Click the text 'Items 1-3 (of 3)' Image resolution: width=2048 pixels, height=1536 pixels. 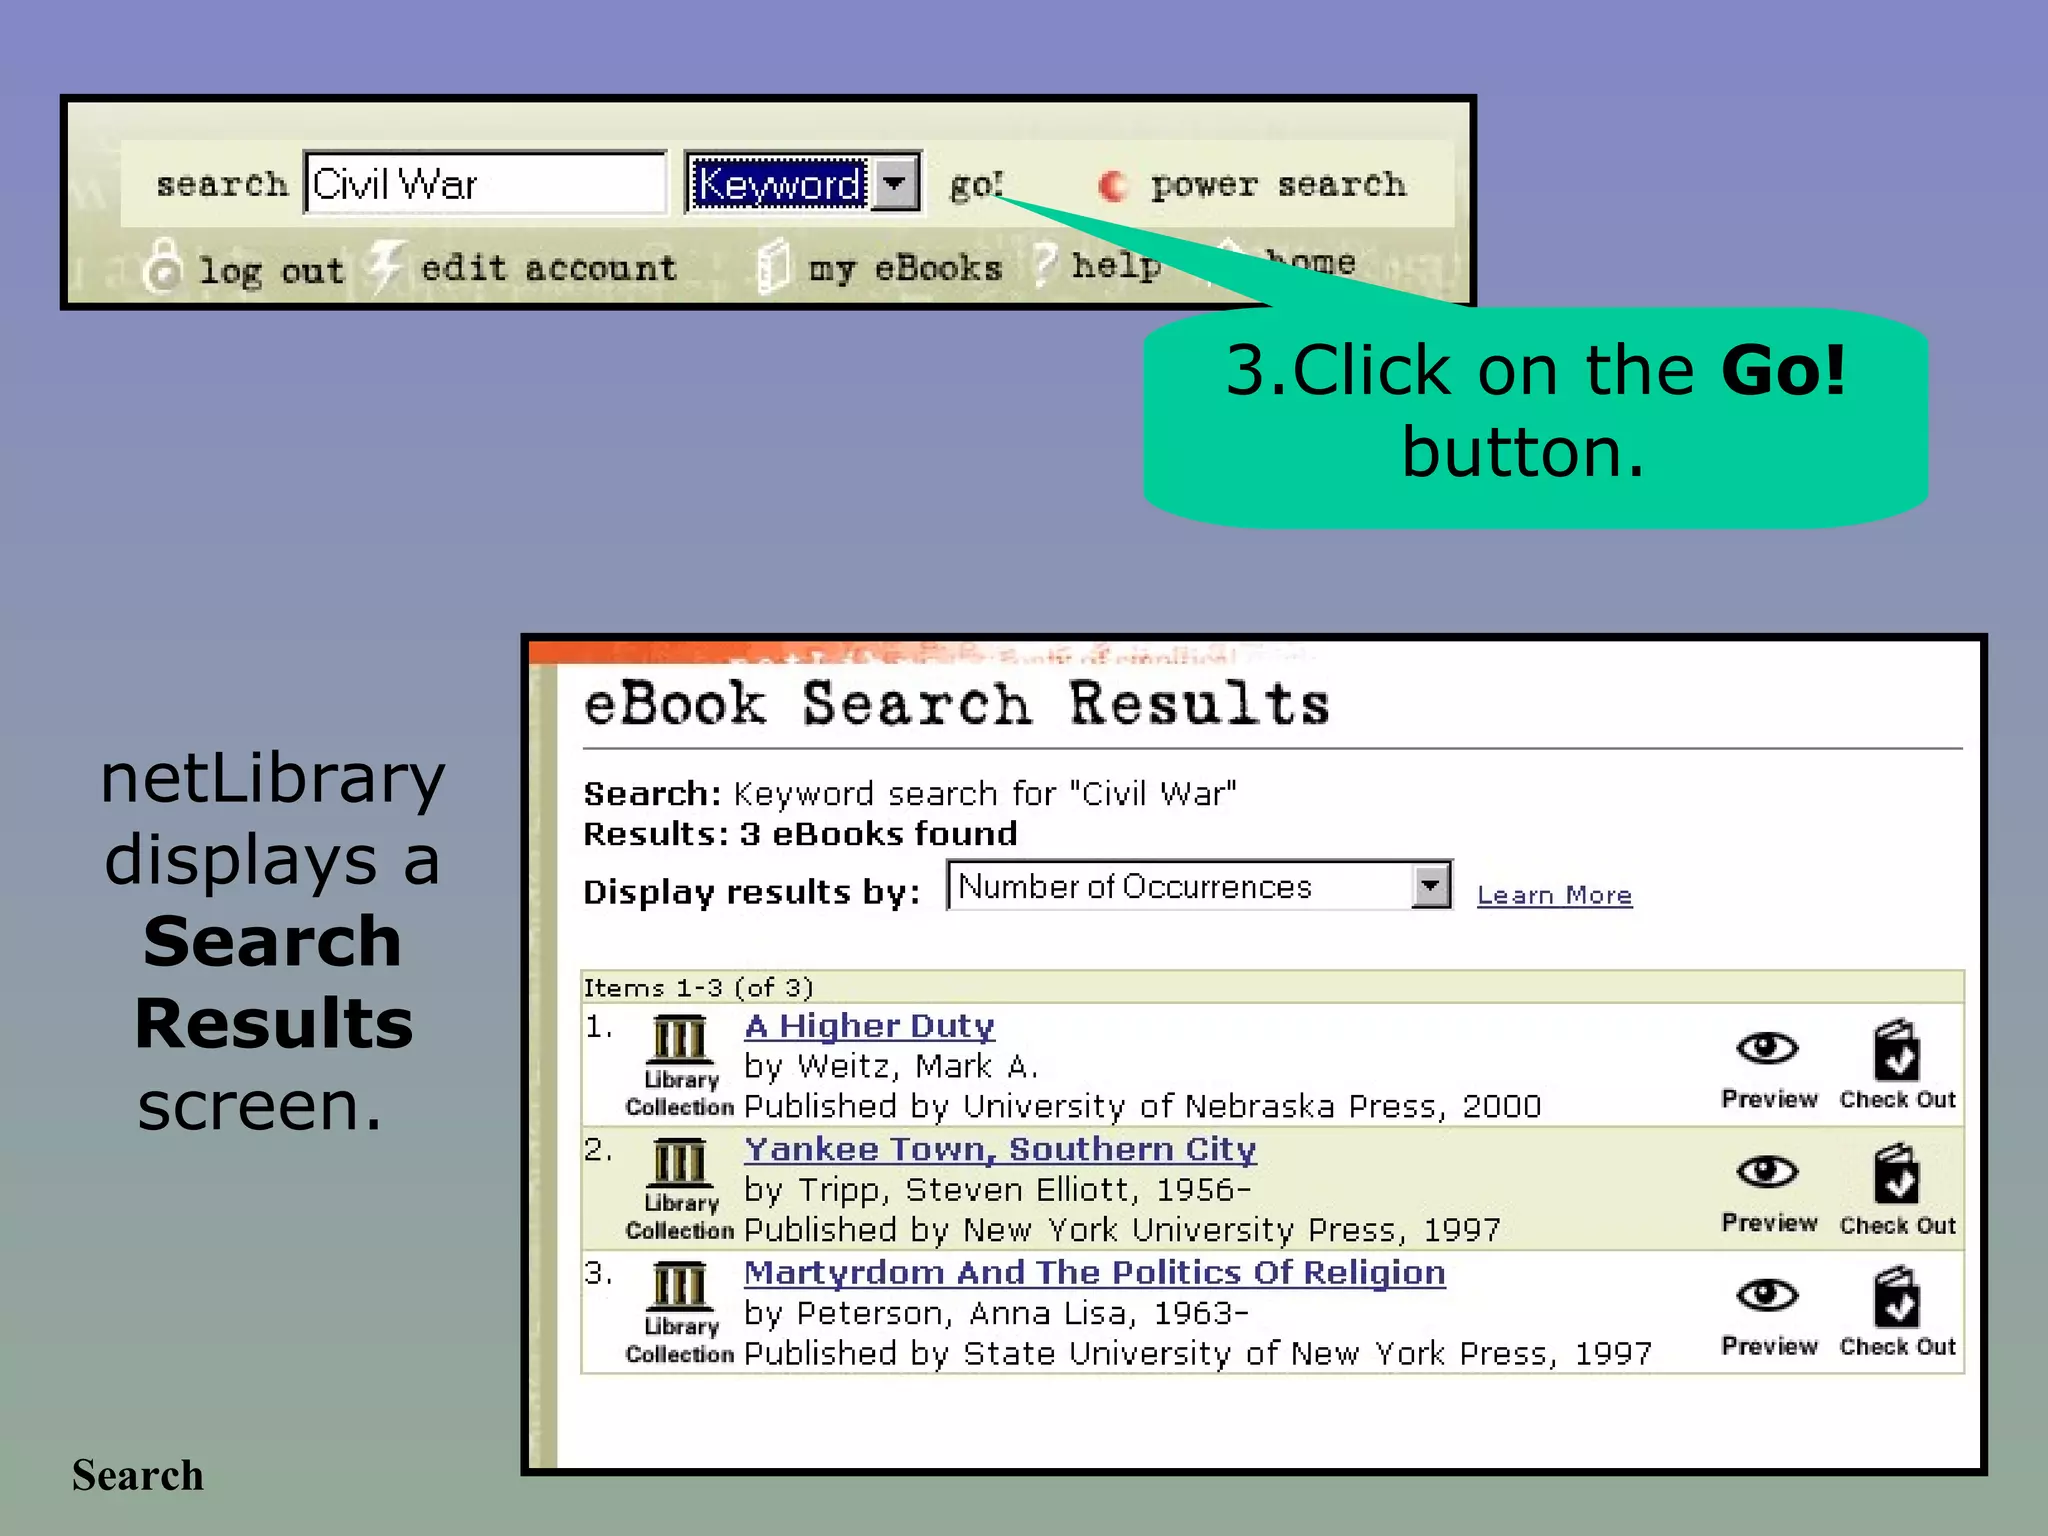point(698,988)
